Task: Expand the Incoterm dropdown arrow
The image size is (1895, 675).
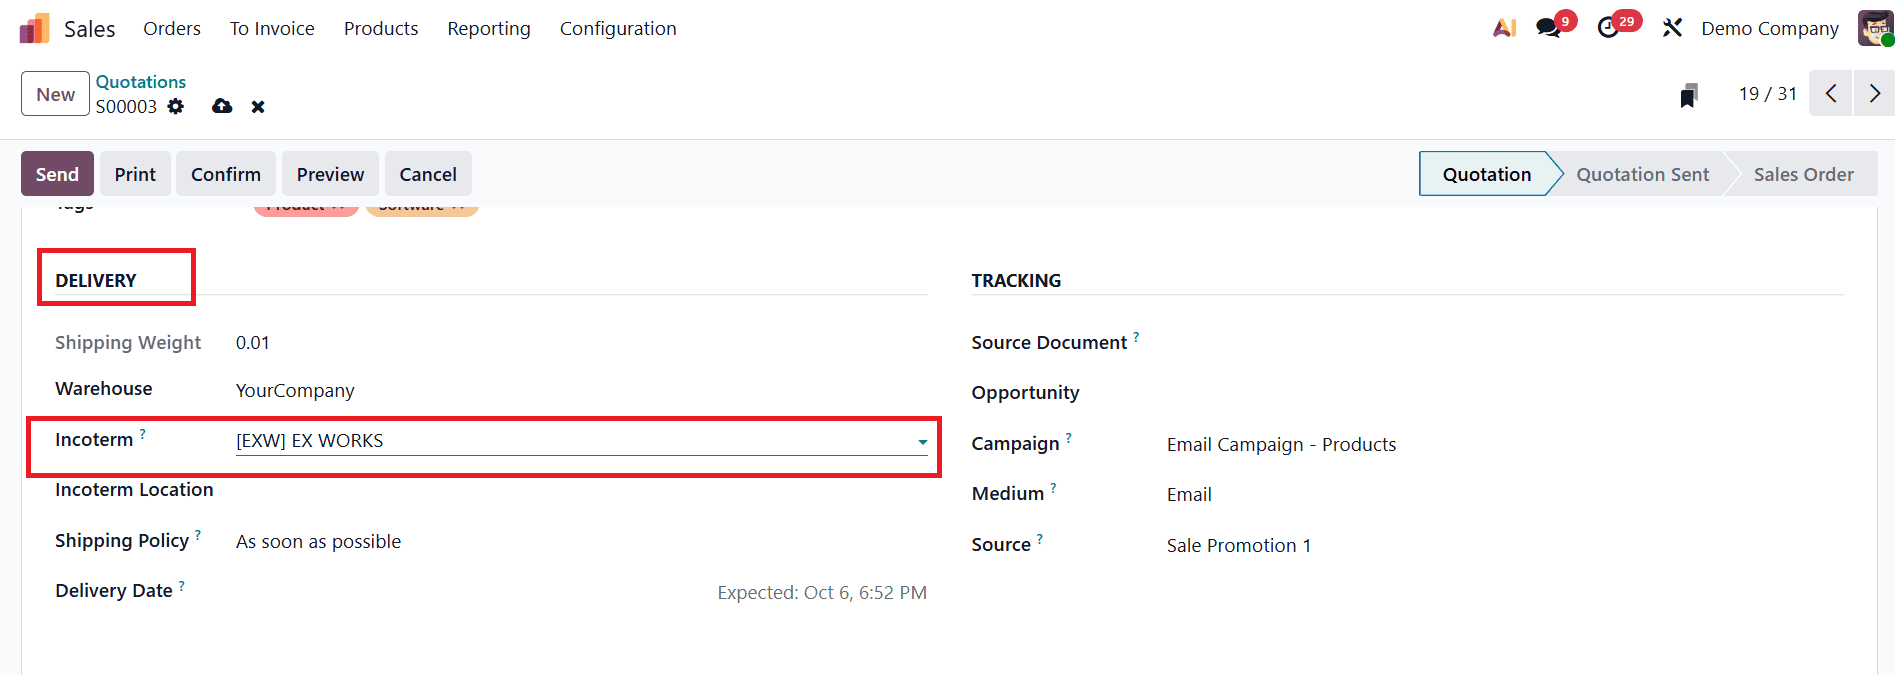Action: tap(922, 441)
